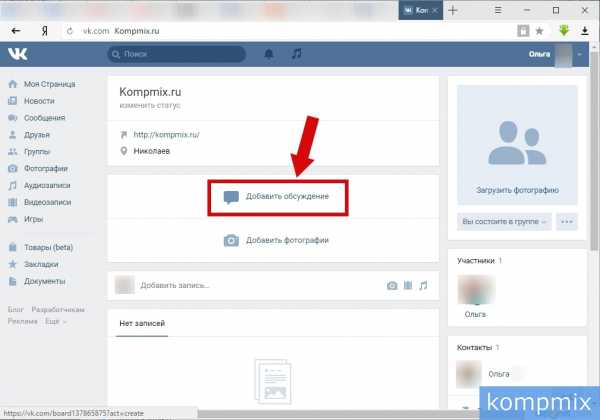
Task: Click the page vertical scrollbar
Action: pyautogui.click(x=594, y=153)
